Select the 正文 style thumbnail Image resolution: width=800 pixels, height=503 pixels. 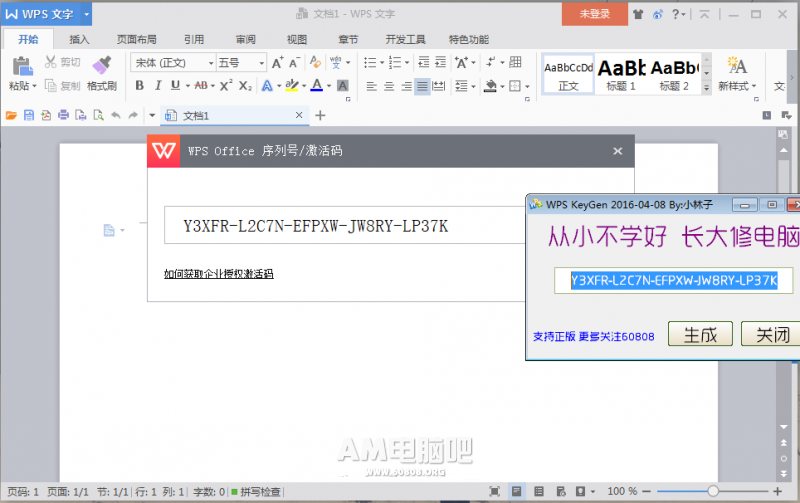pos(568,74)
